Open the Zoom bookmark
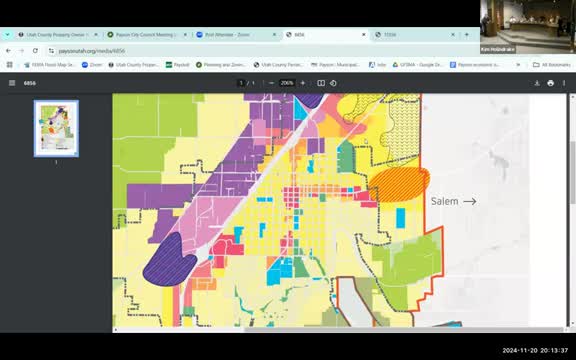 pos(92,65)
